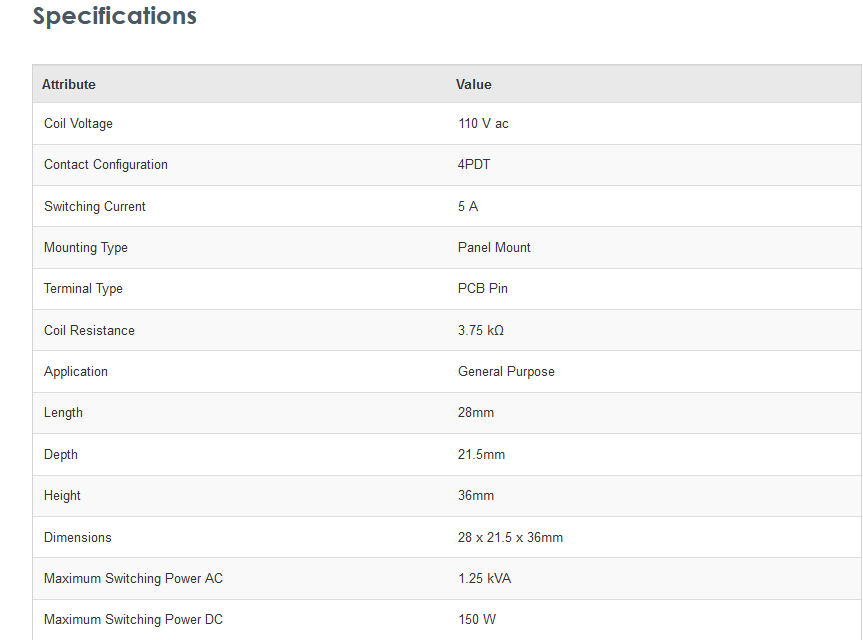Image resolution: width=863 pixels, height=640 pixels.
Task: Click the Height attribute label
Action: click(62, 496)
